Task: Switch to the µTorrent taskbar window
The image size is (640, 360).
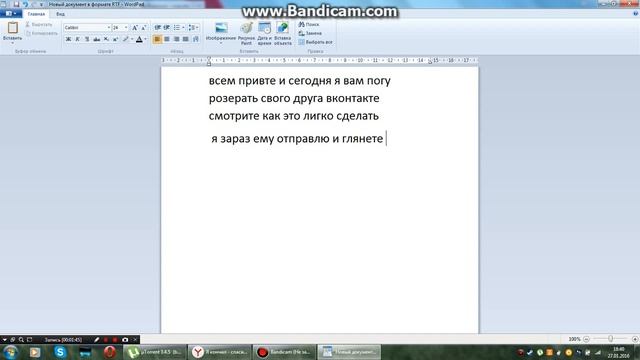Action: (154, 352)
